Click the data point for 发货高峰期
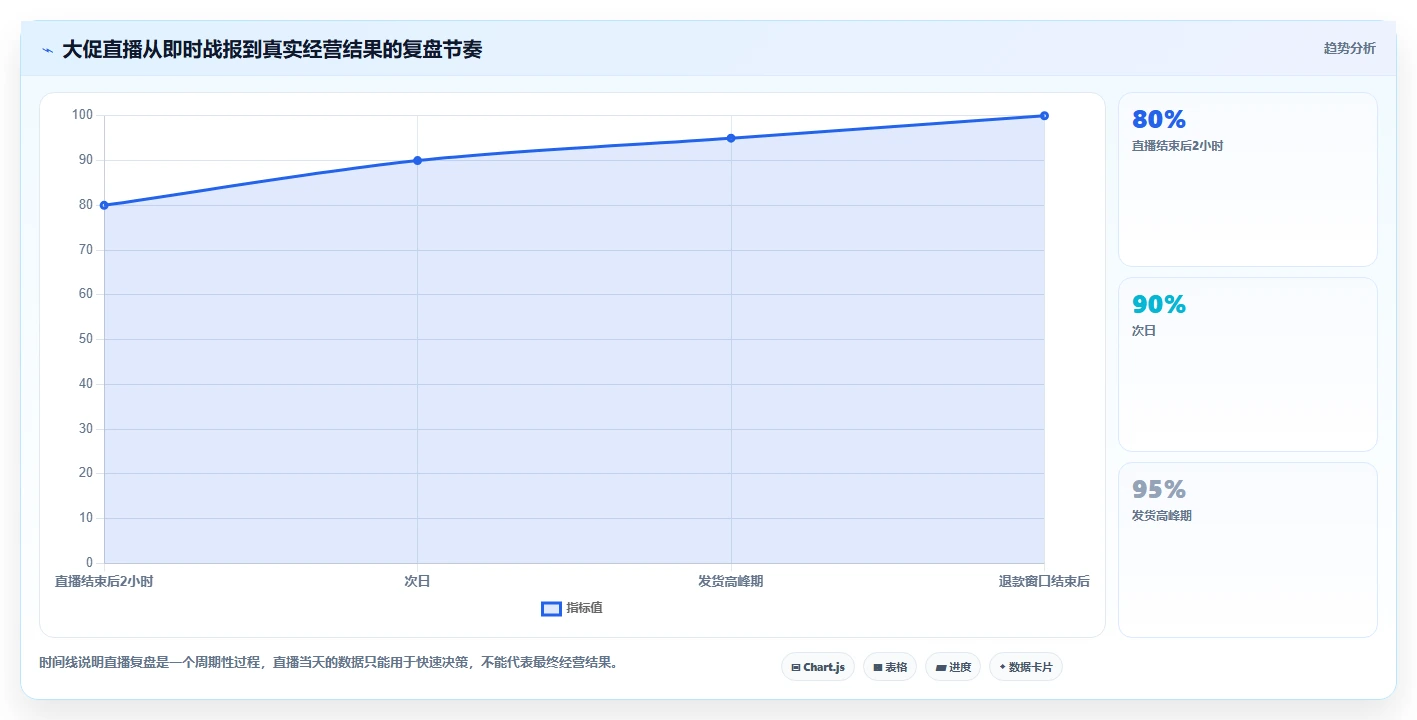This screenshot has width=1417, height=720. (731, 138)
